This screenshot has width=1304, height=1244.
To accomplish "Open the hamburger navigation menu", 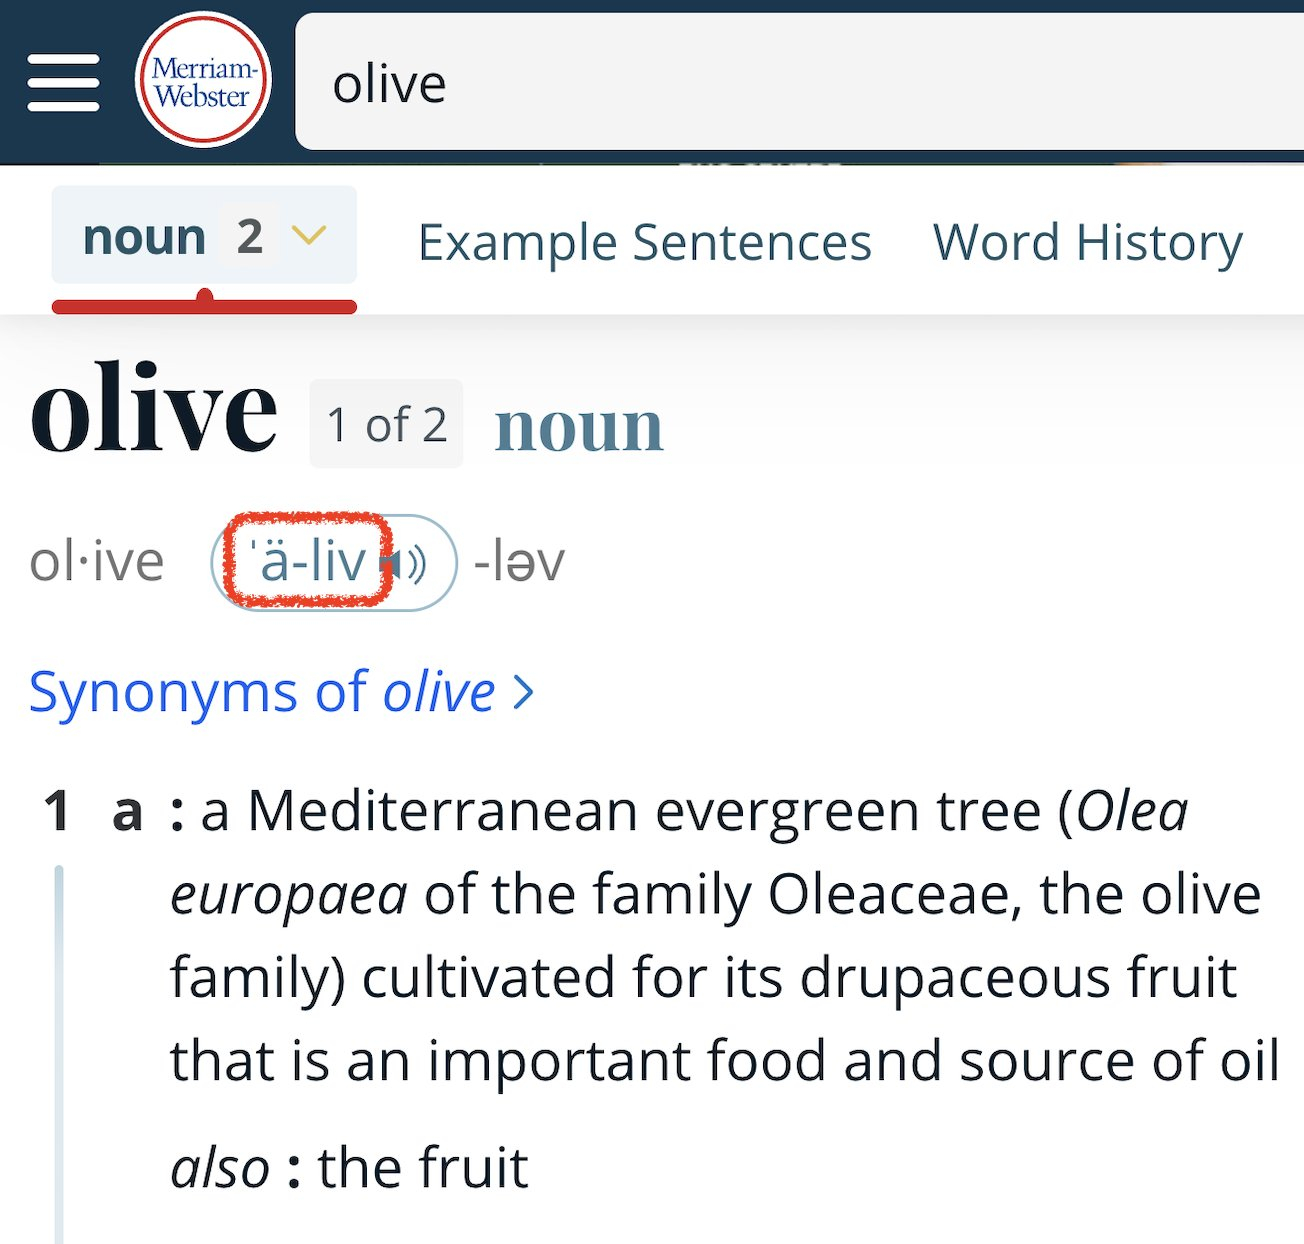I will tap(63, 83).
